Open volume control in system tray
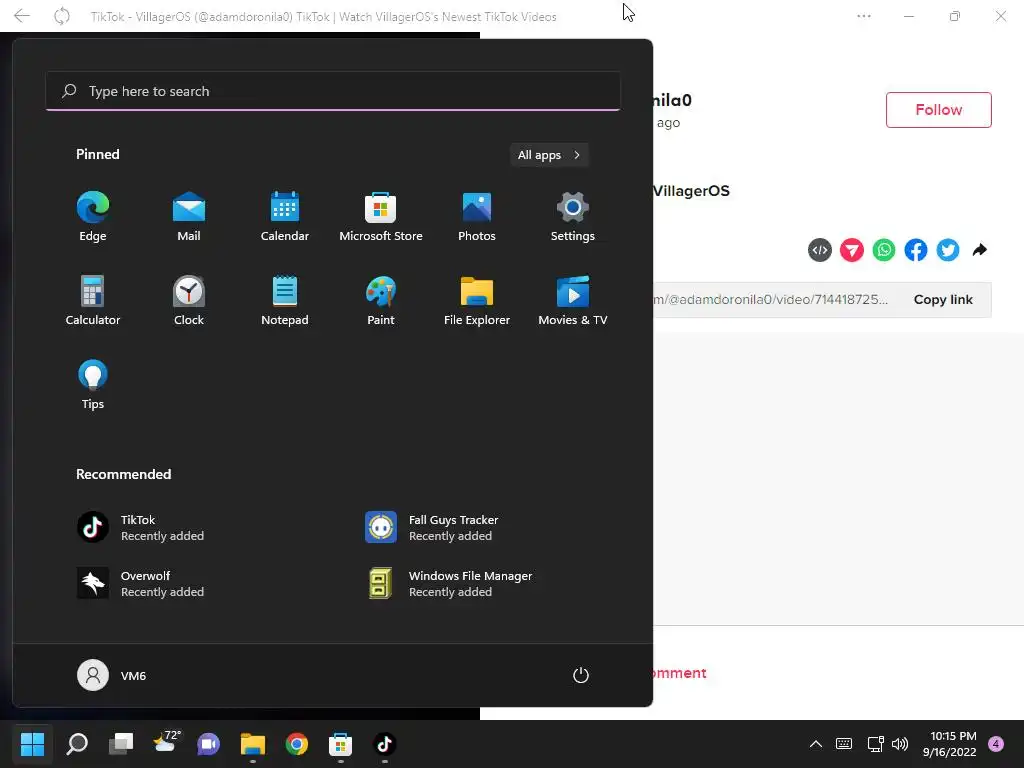This screenshot has height=768, width=1024. 900,744
